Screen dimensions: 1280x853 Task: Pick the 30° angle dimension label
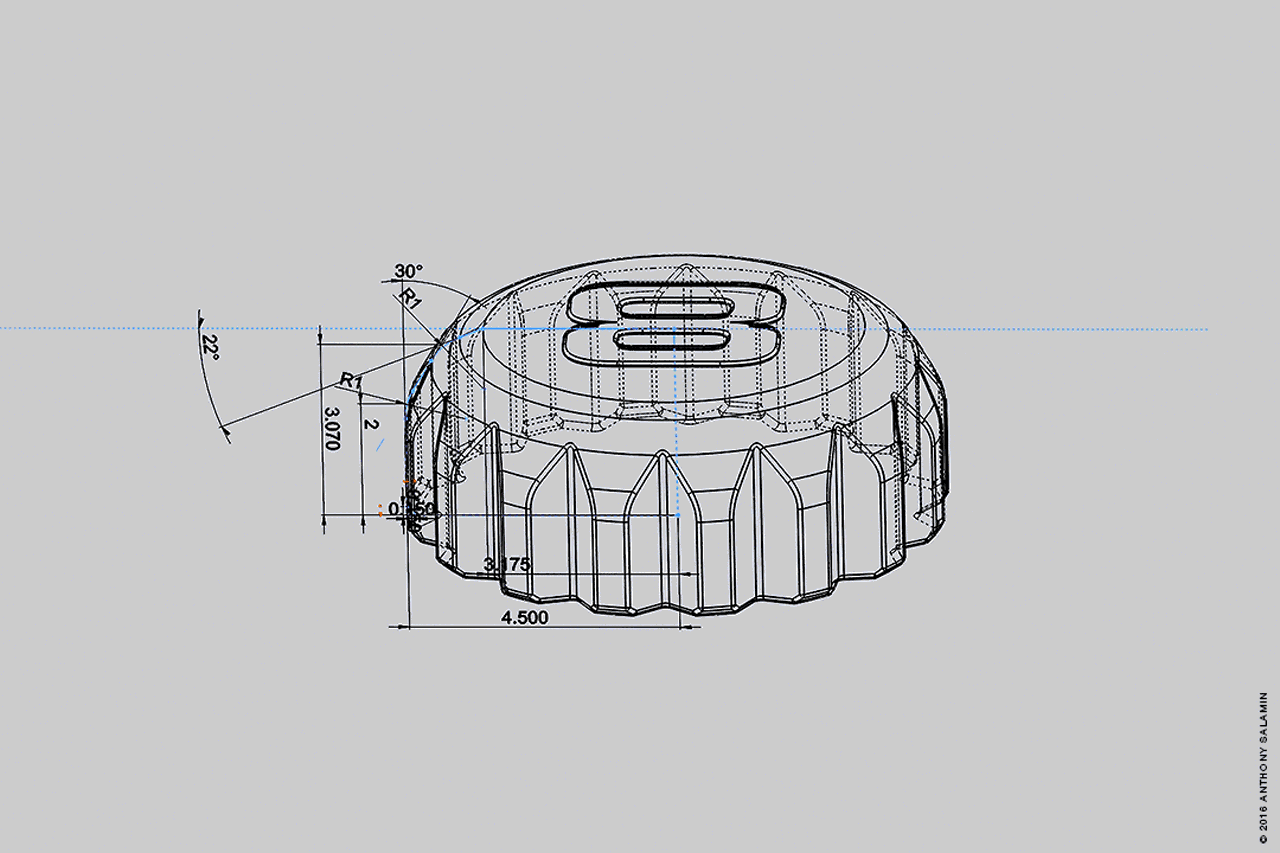point(408,271)
